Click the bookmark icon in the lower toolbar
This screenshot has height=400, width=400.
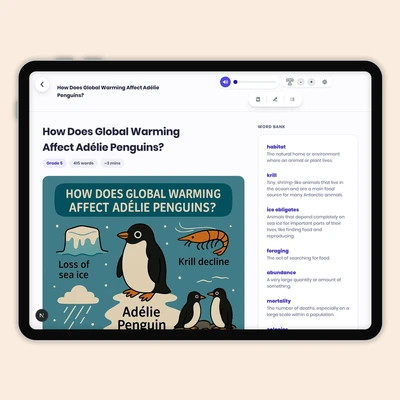click(258, 99)
